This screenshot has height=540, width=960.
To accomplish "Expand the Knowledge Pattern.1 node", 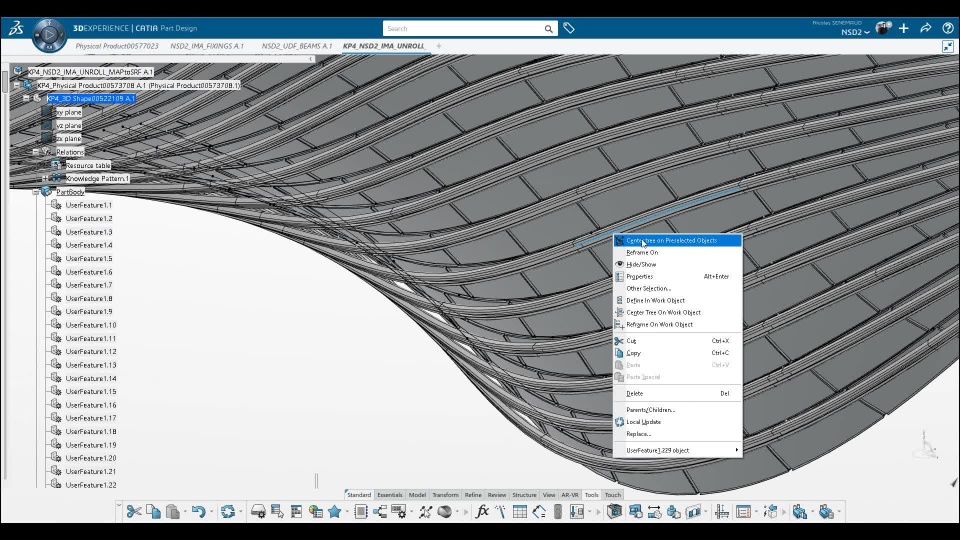I will point(45,178).
